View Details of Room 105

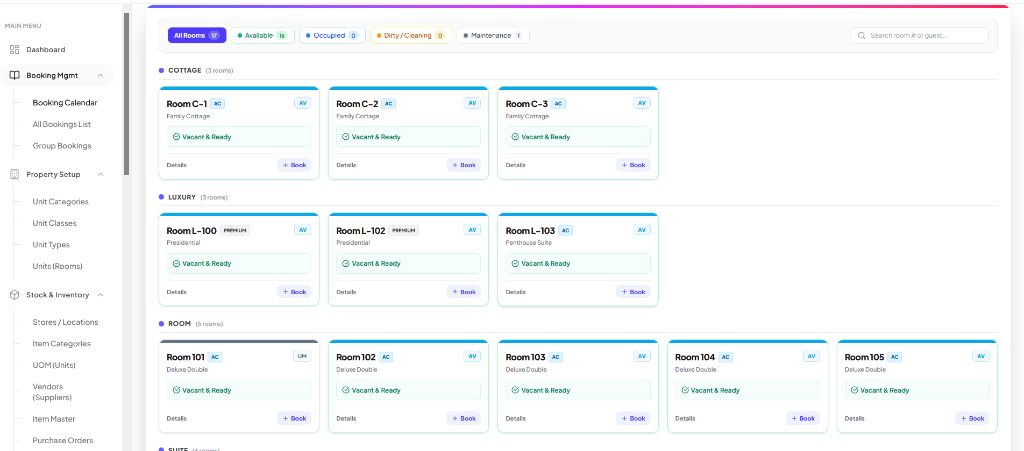point(855,418)
